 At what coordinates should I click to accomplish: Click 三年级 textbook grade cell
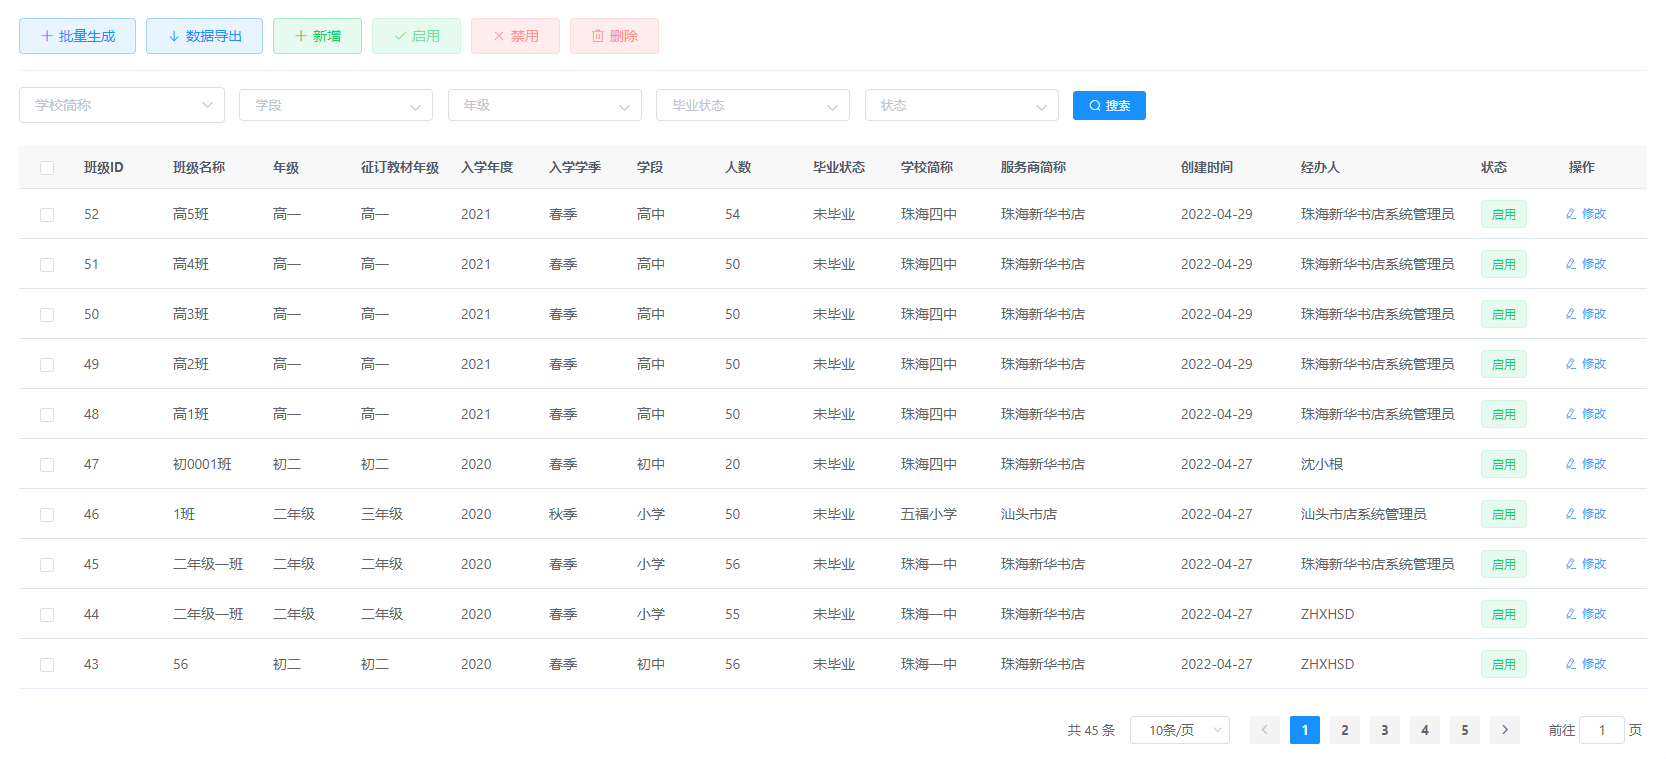(x=382, y=514)
